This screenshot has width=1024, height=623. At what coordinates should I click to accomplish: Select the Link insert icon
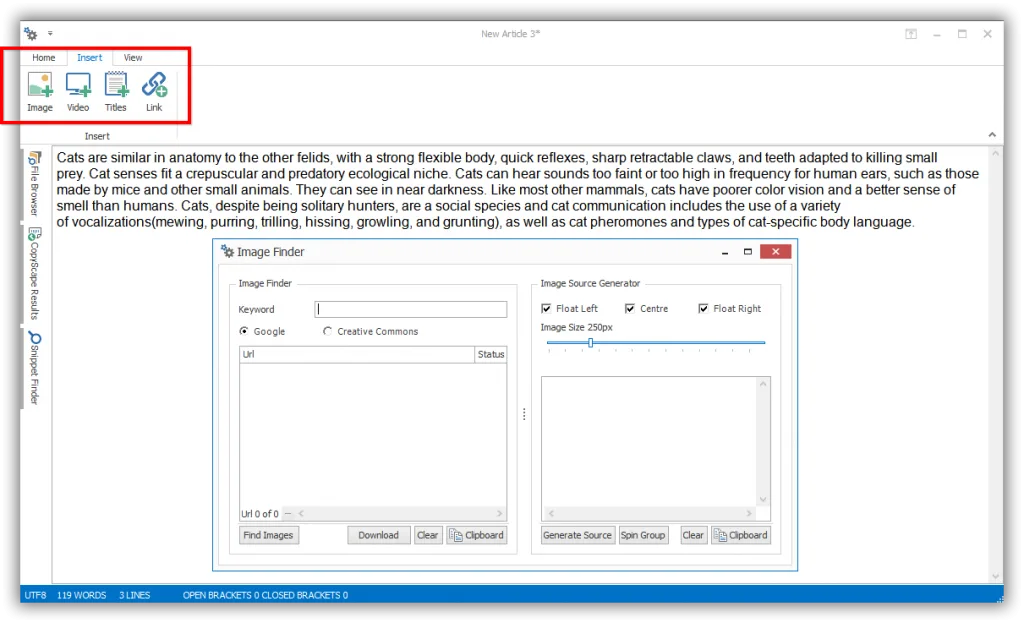click(x=154, y=92)
